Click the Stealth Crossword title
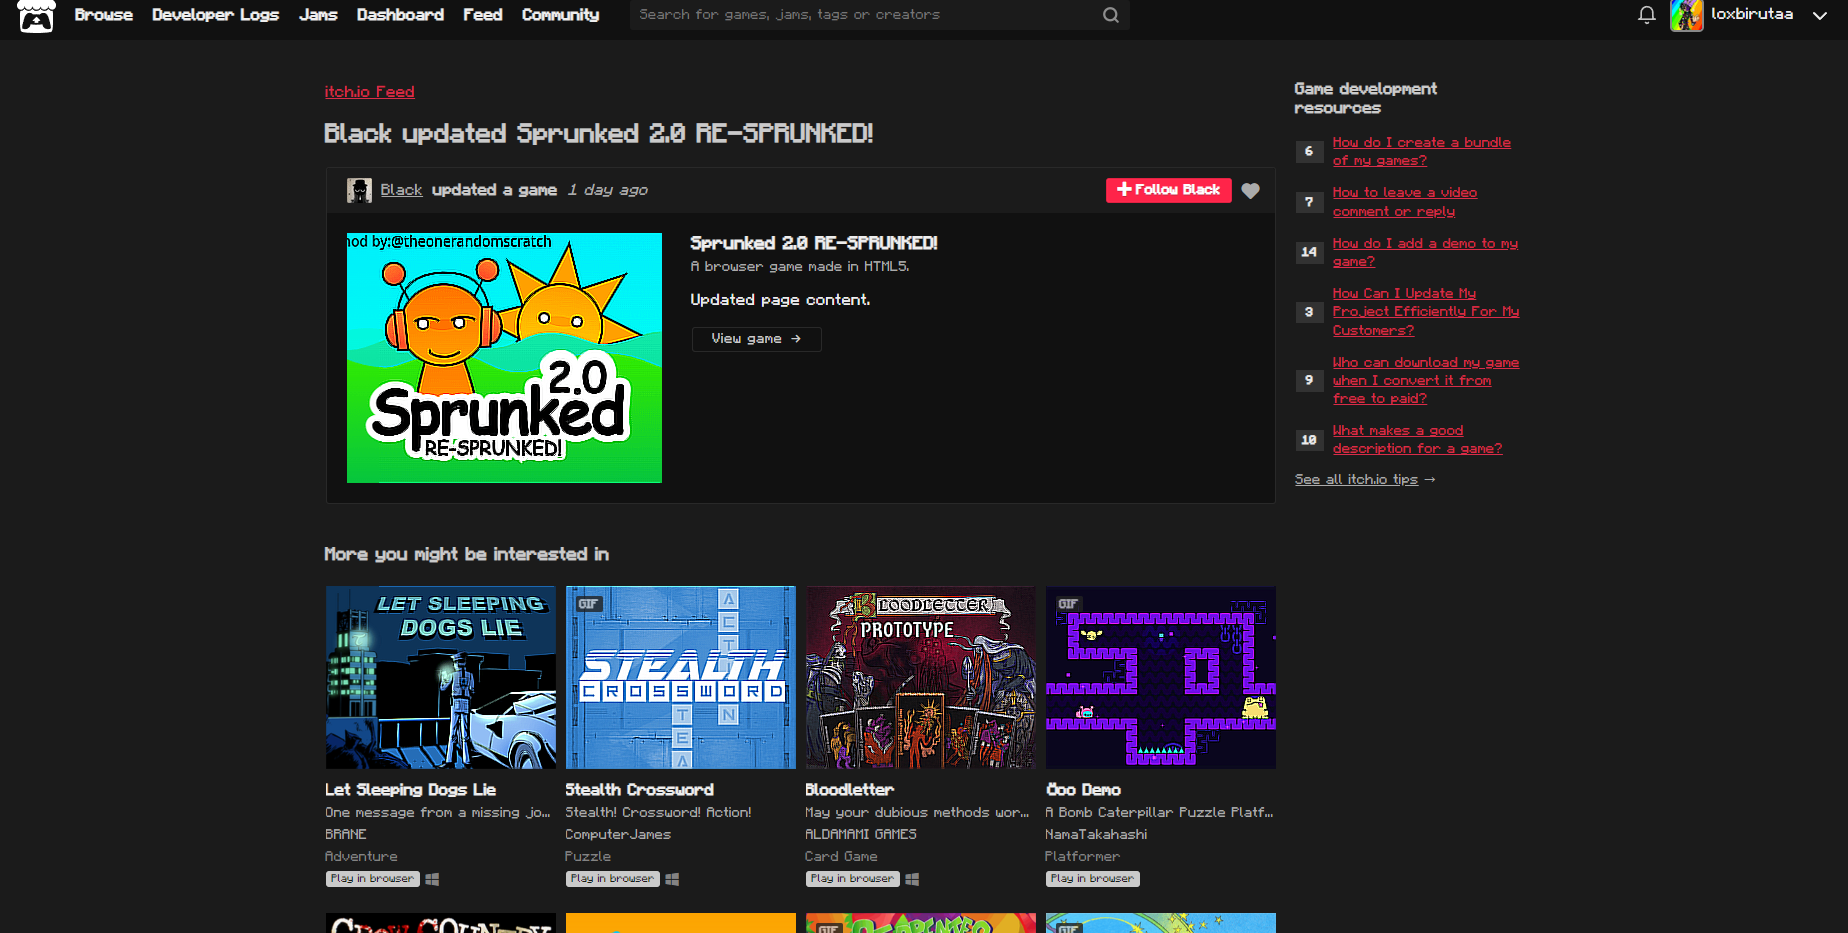 point(639,790)
